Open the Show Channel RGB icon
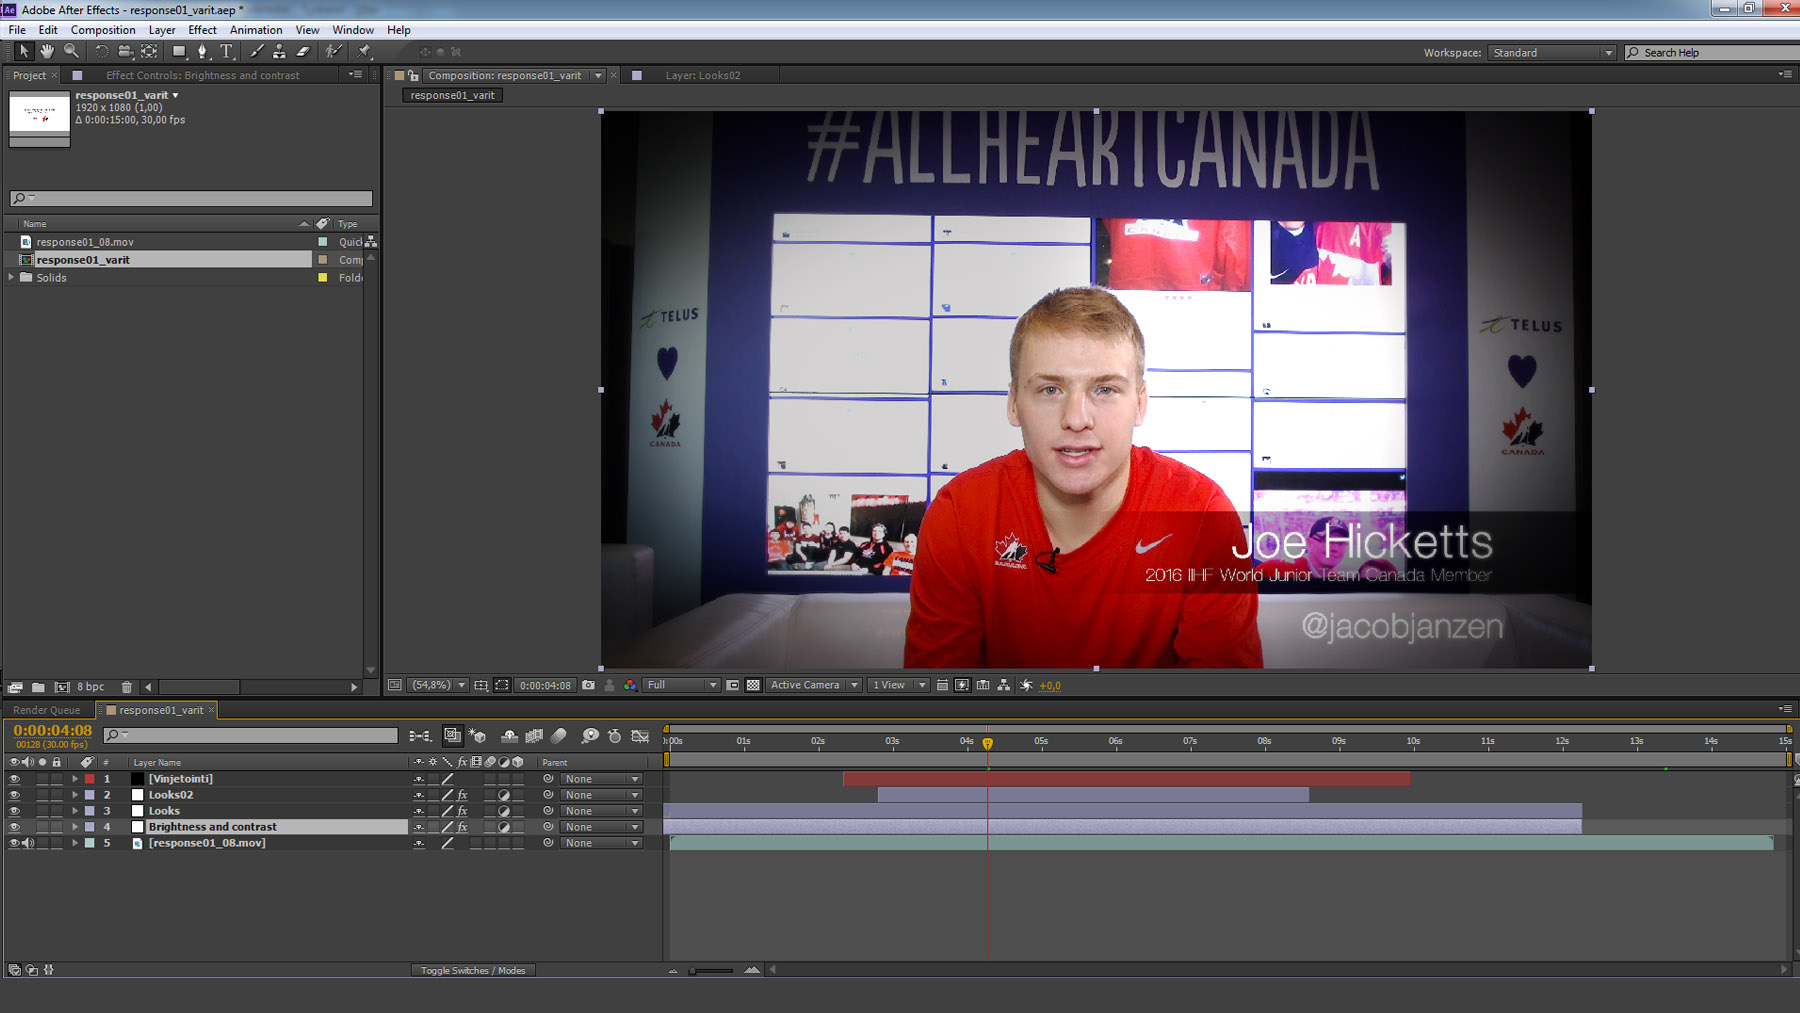Image resolution: width=1800 pixels, height=1013 pixels. click(x=630, y=685)
